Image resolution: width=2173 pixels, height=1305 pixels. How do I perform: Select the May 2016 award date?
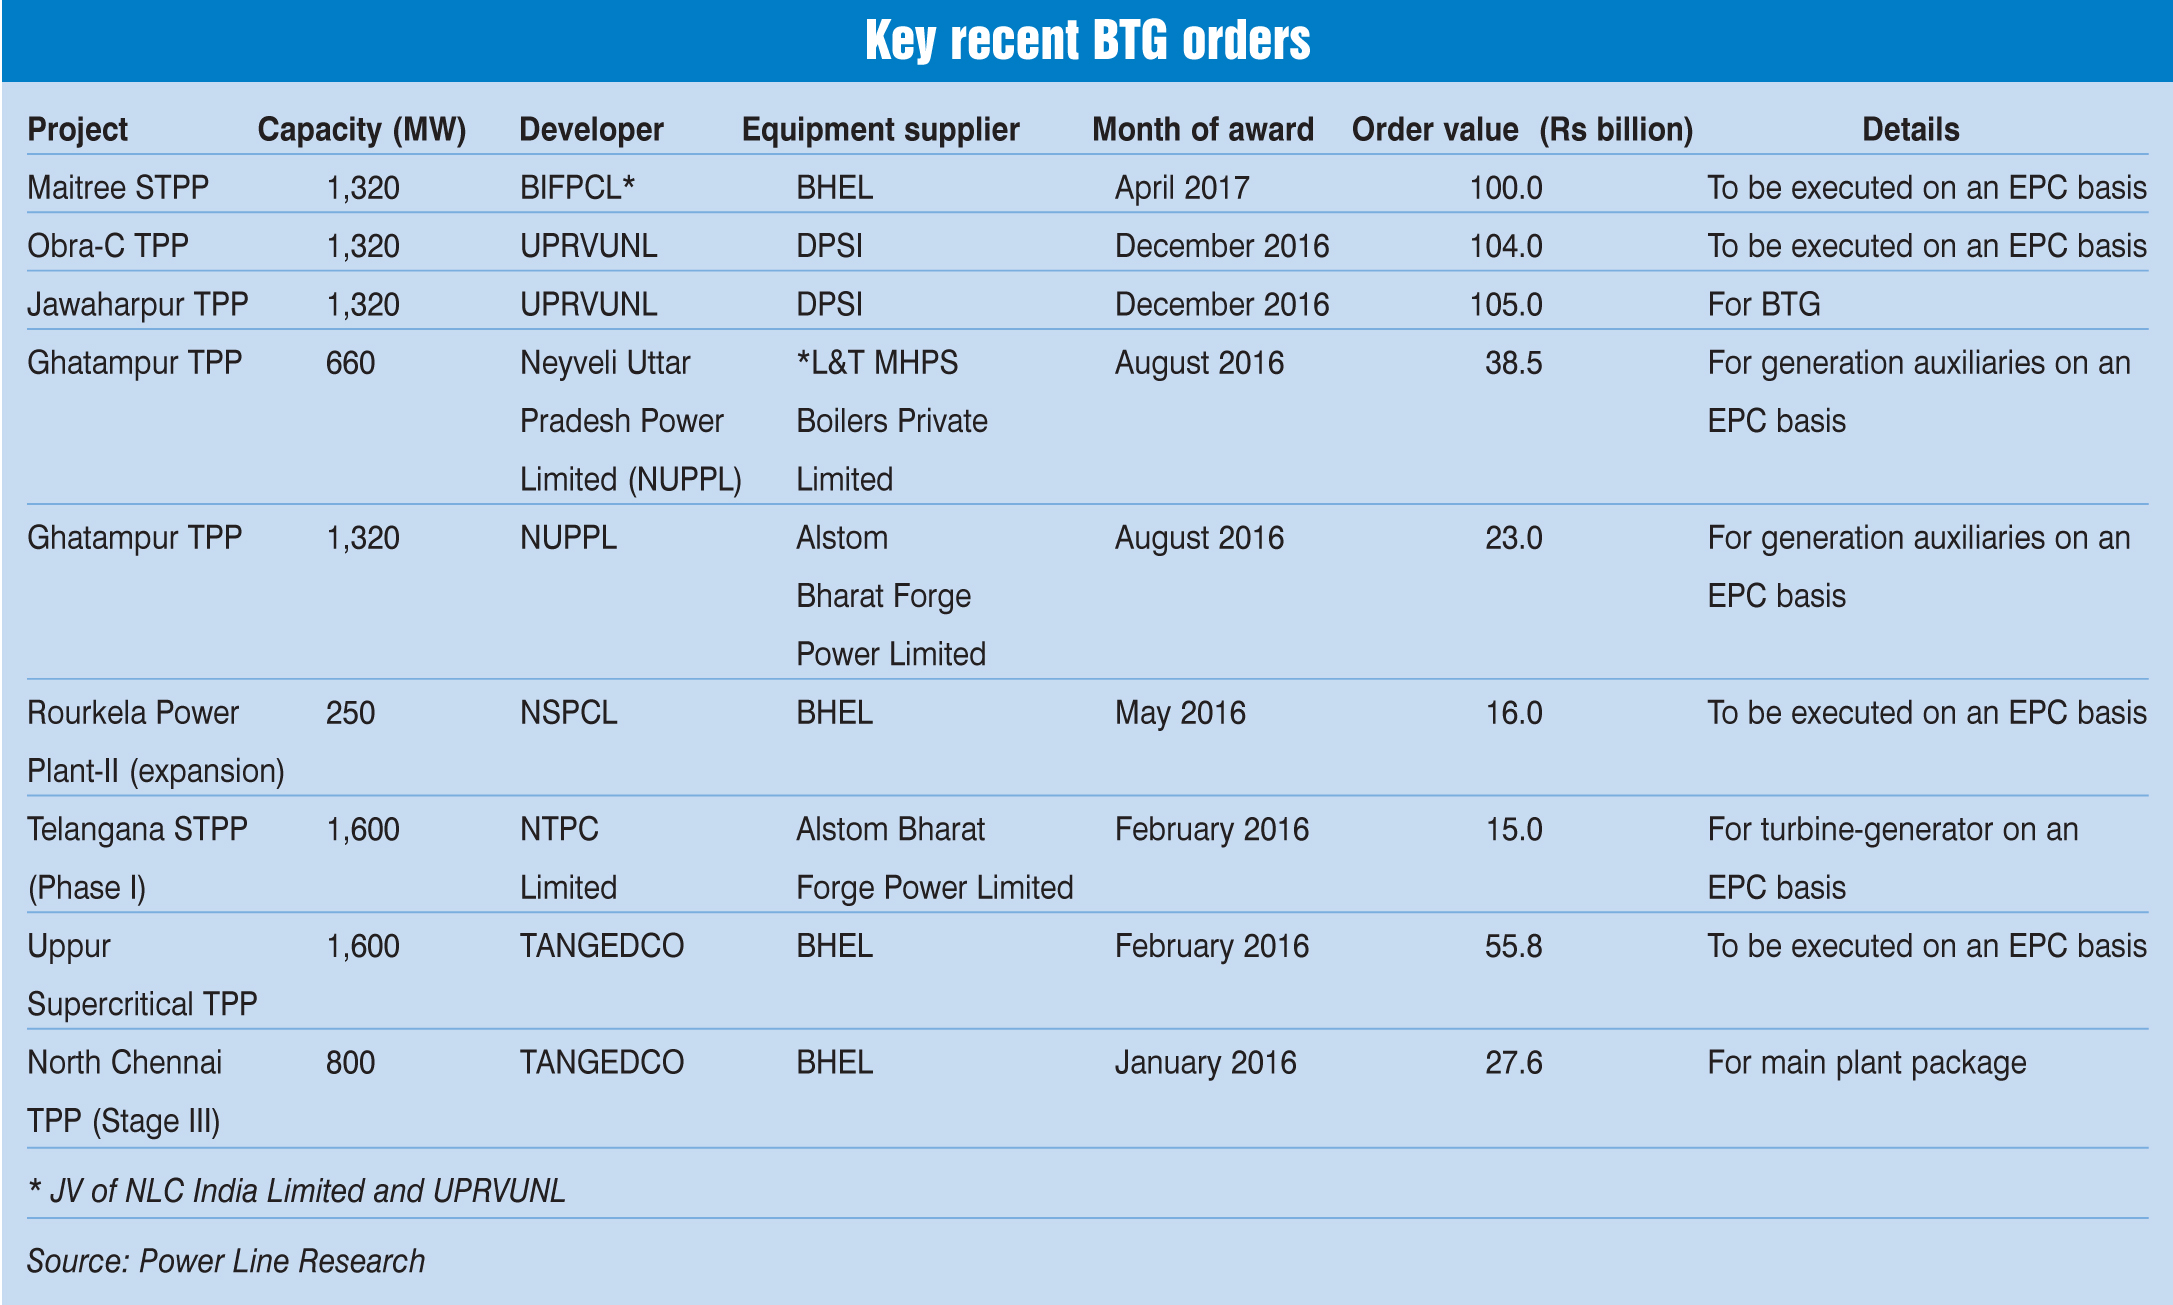pyautogui.click(x=1180, y=712)
